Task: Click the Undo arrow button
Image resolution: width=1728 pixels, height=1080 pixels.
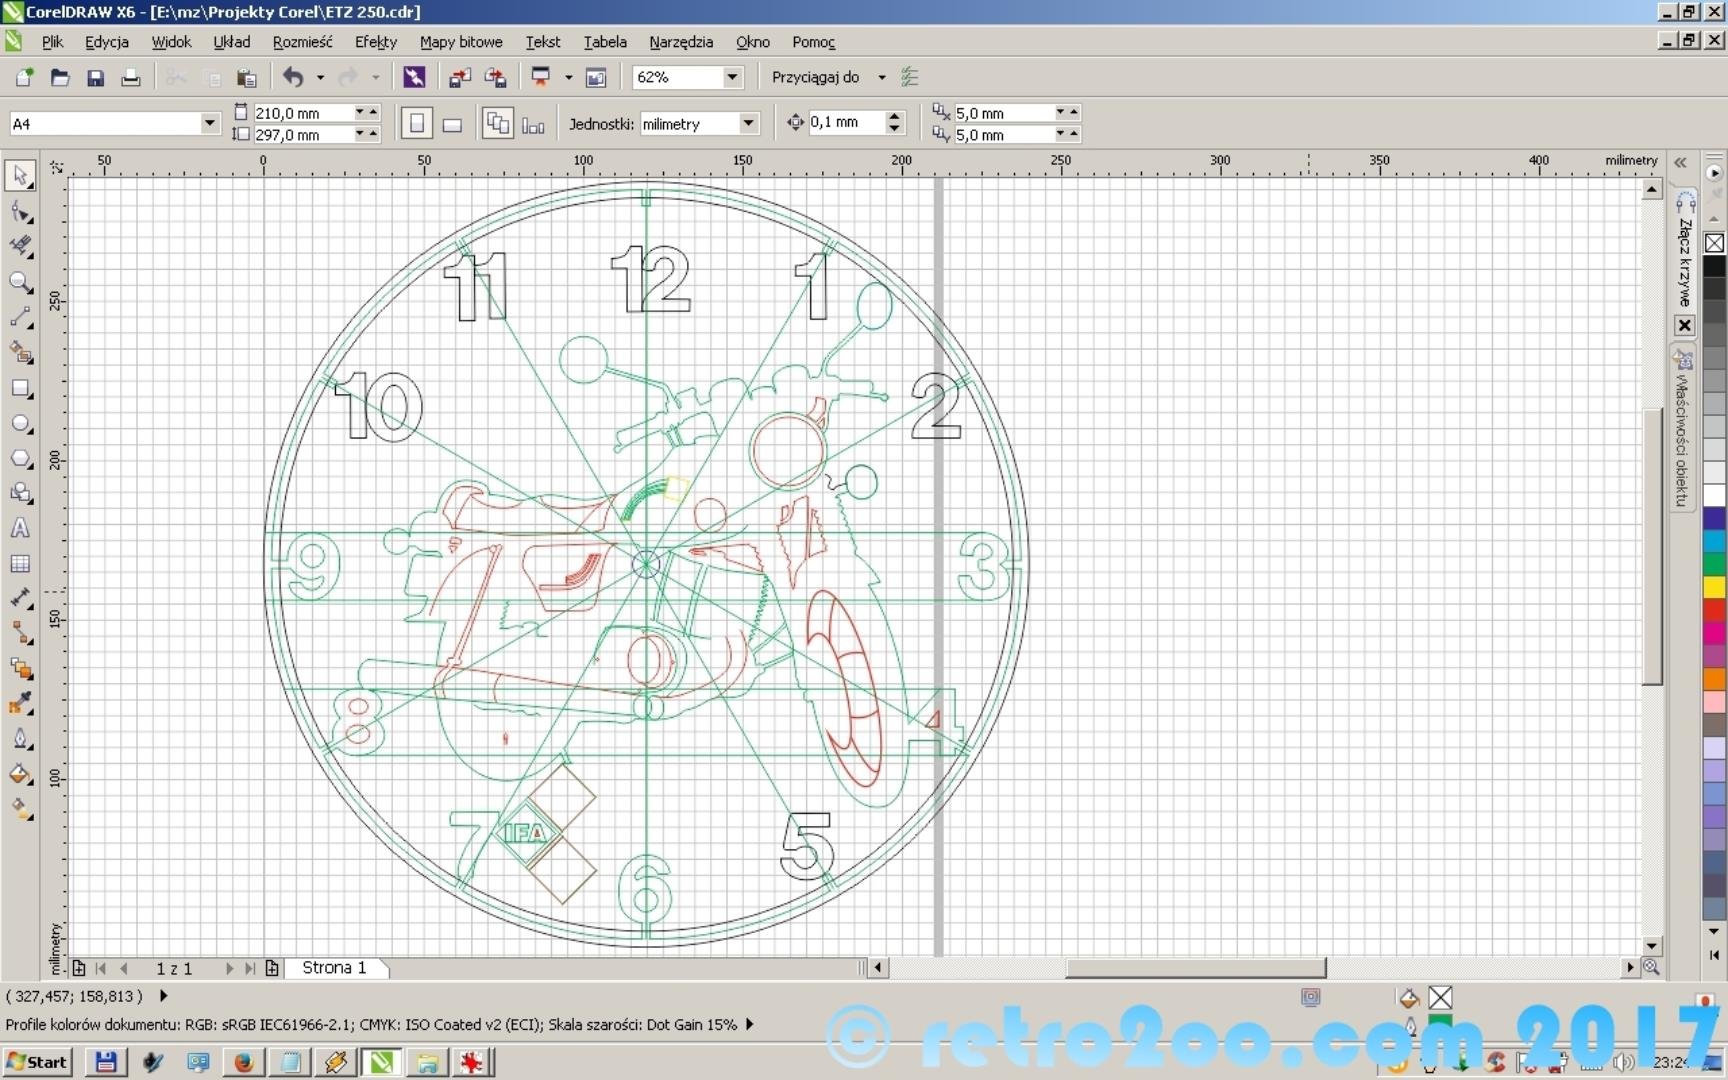Action: (x=293, y=77)
